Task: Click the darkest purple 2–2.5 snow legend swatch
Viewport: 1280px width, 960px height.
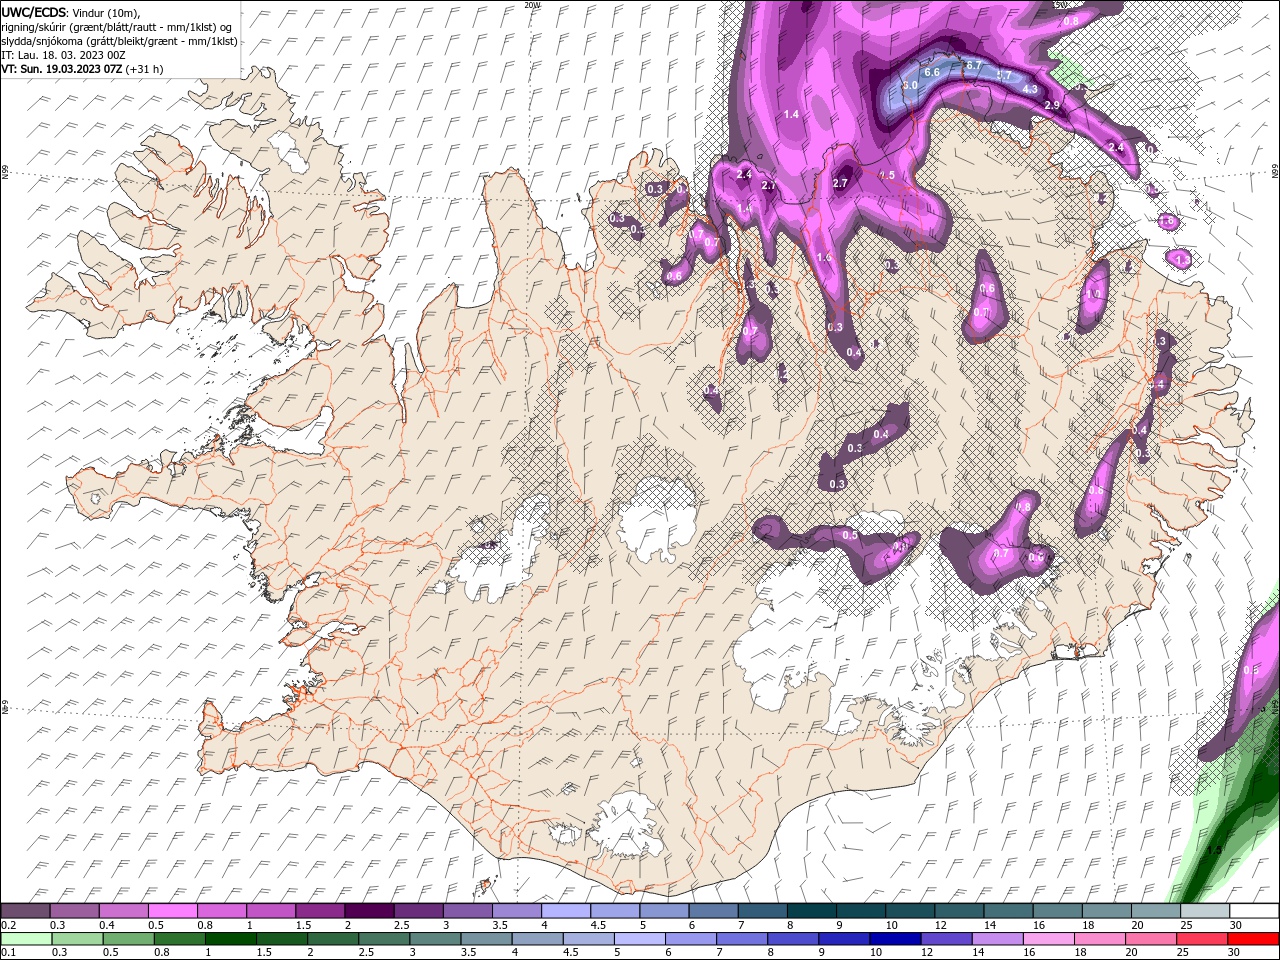Action: (x=368, y=911)
